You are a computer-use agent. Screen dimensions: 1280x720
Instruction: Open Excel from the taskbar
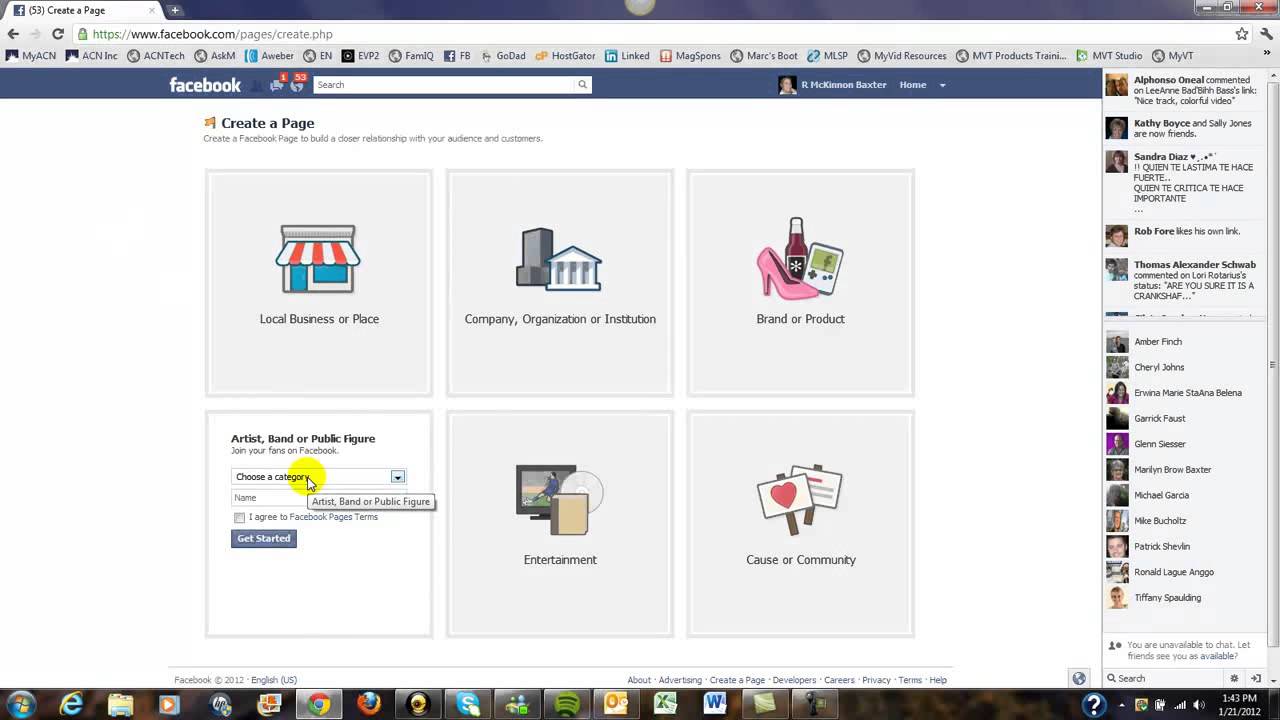click(x=666, y=704)
